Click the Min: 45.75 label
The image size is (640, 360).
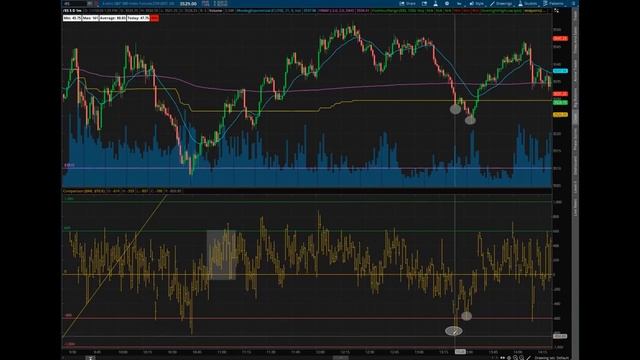72,18
